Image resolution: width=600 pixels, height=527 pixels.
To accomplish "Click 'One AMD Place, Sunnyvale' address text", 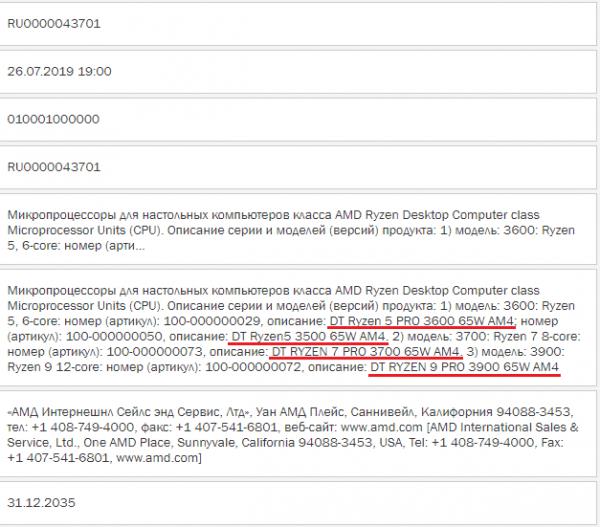I will pyautogui.click(x=160, y=443).
